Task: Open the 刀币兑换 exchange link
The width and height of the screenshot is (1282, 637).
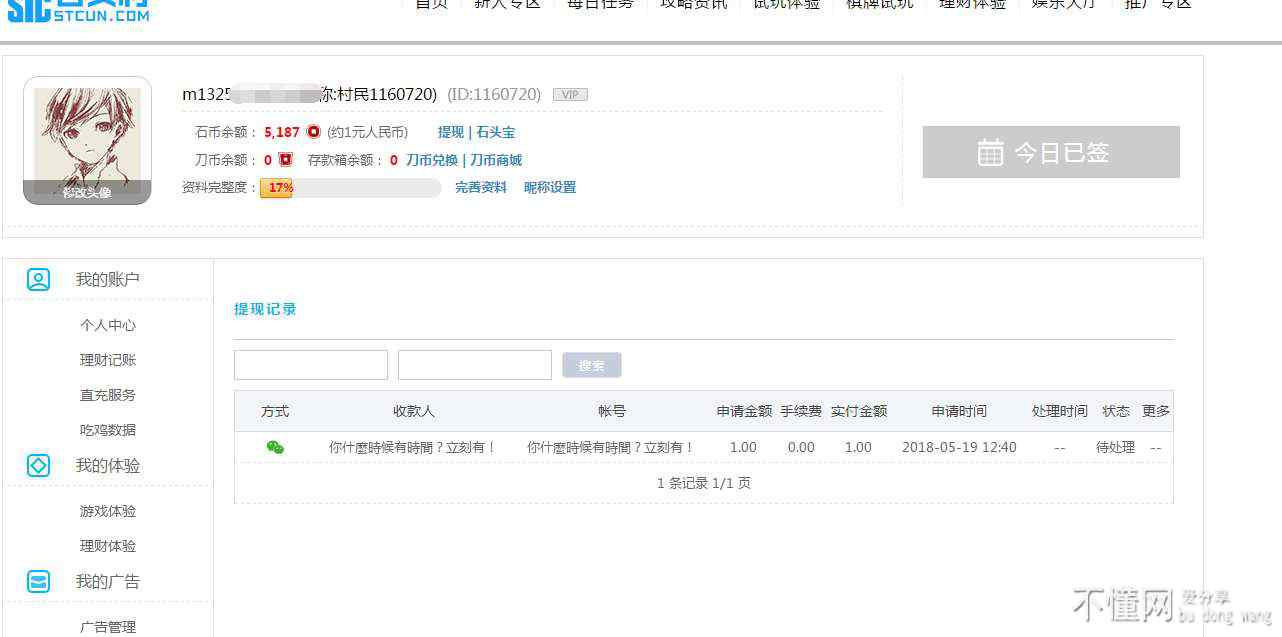Action: point(432,160)
